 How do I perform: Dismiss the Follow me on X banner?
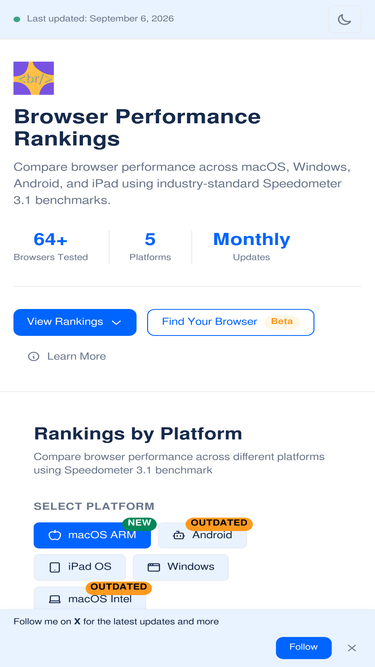352,648
